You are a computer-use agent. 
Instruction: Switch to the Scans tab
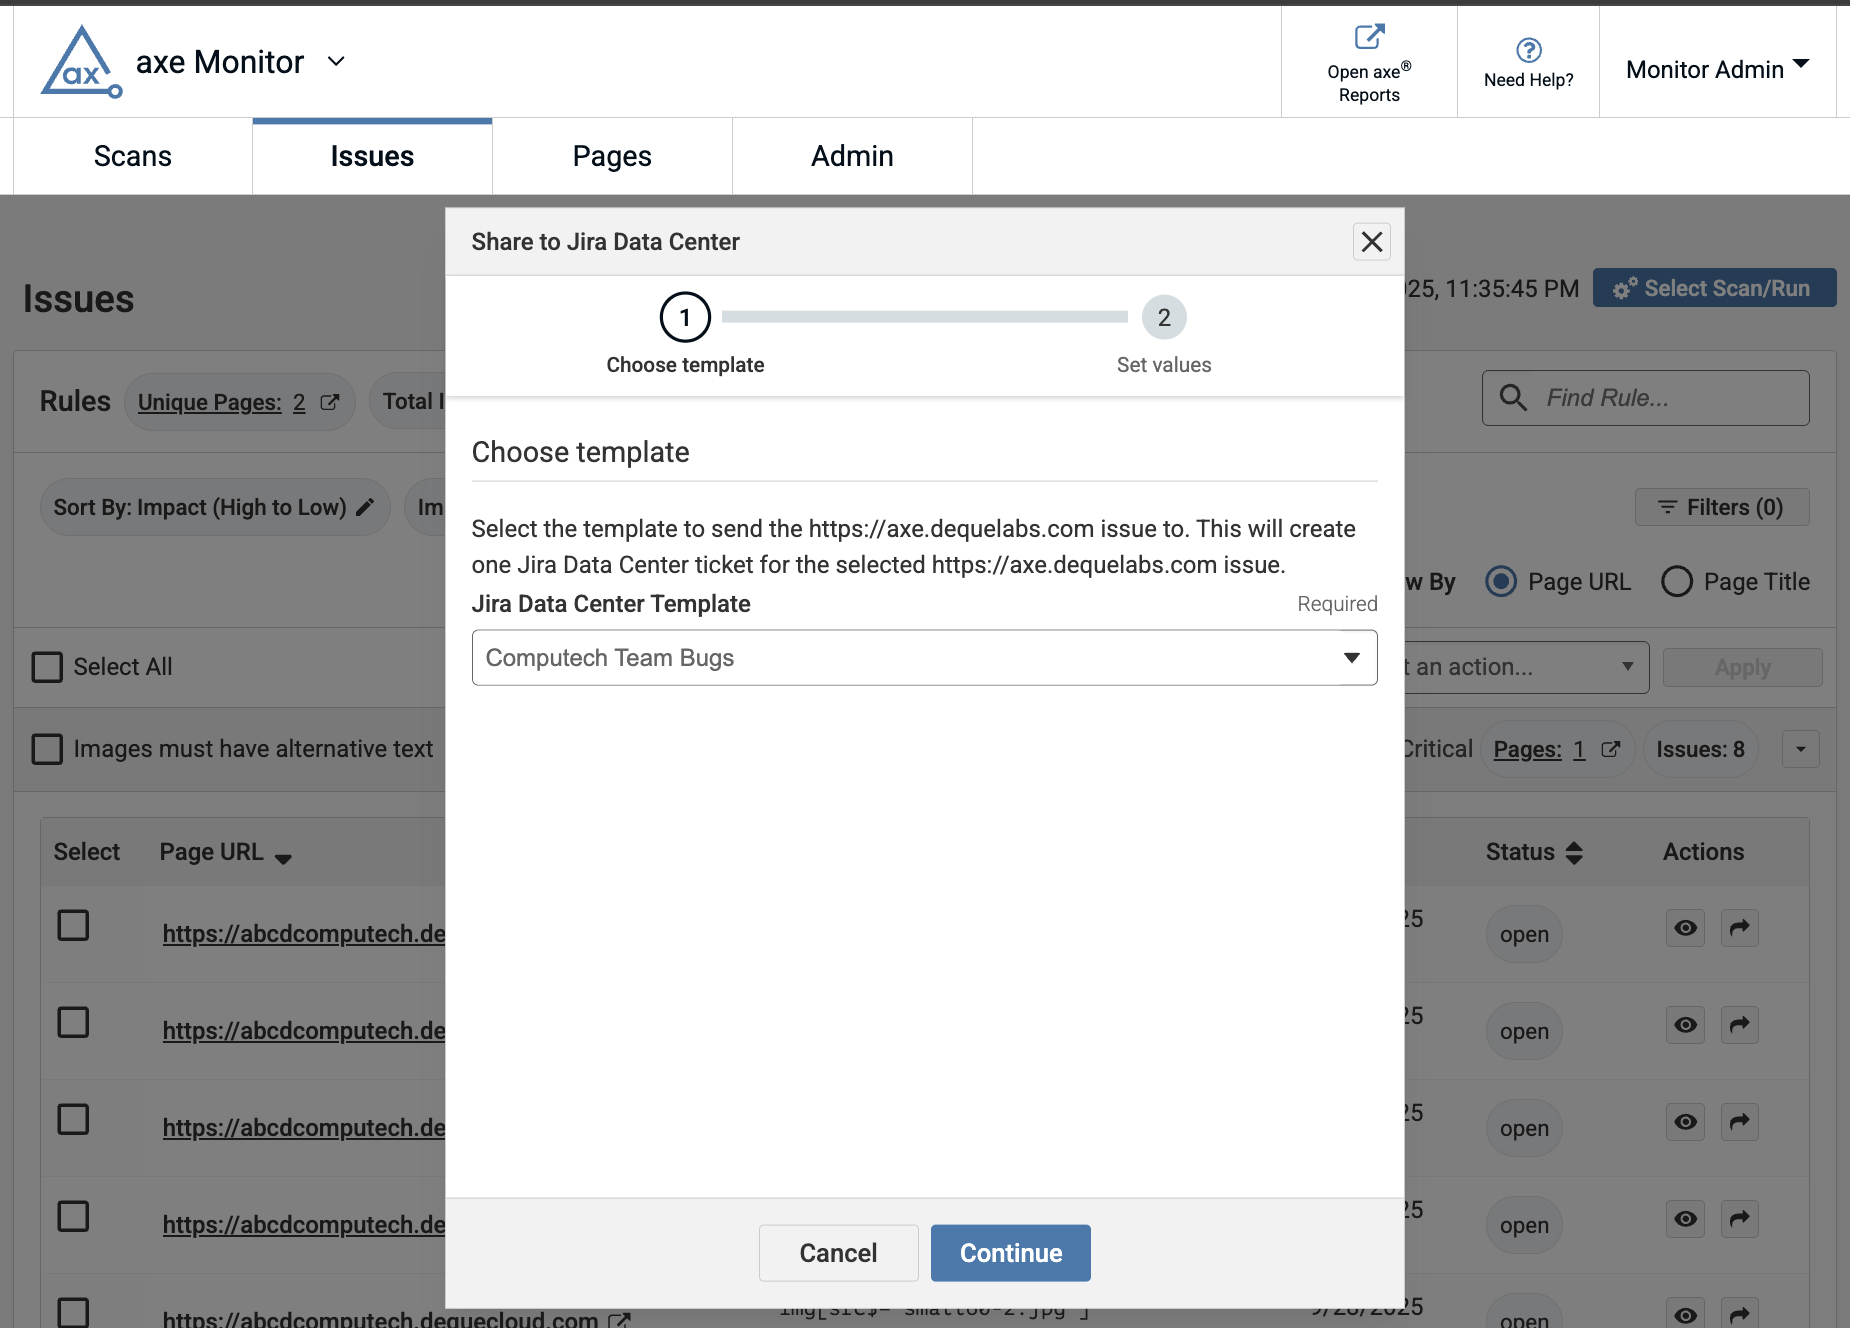(132, 155)
